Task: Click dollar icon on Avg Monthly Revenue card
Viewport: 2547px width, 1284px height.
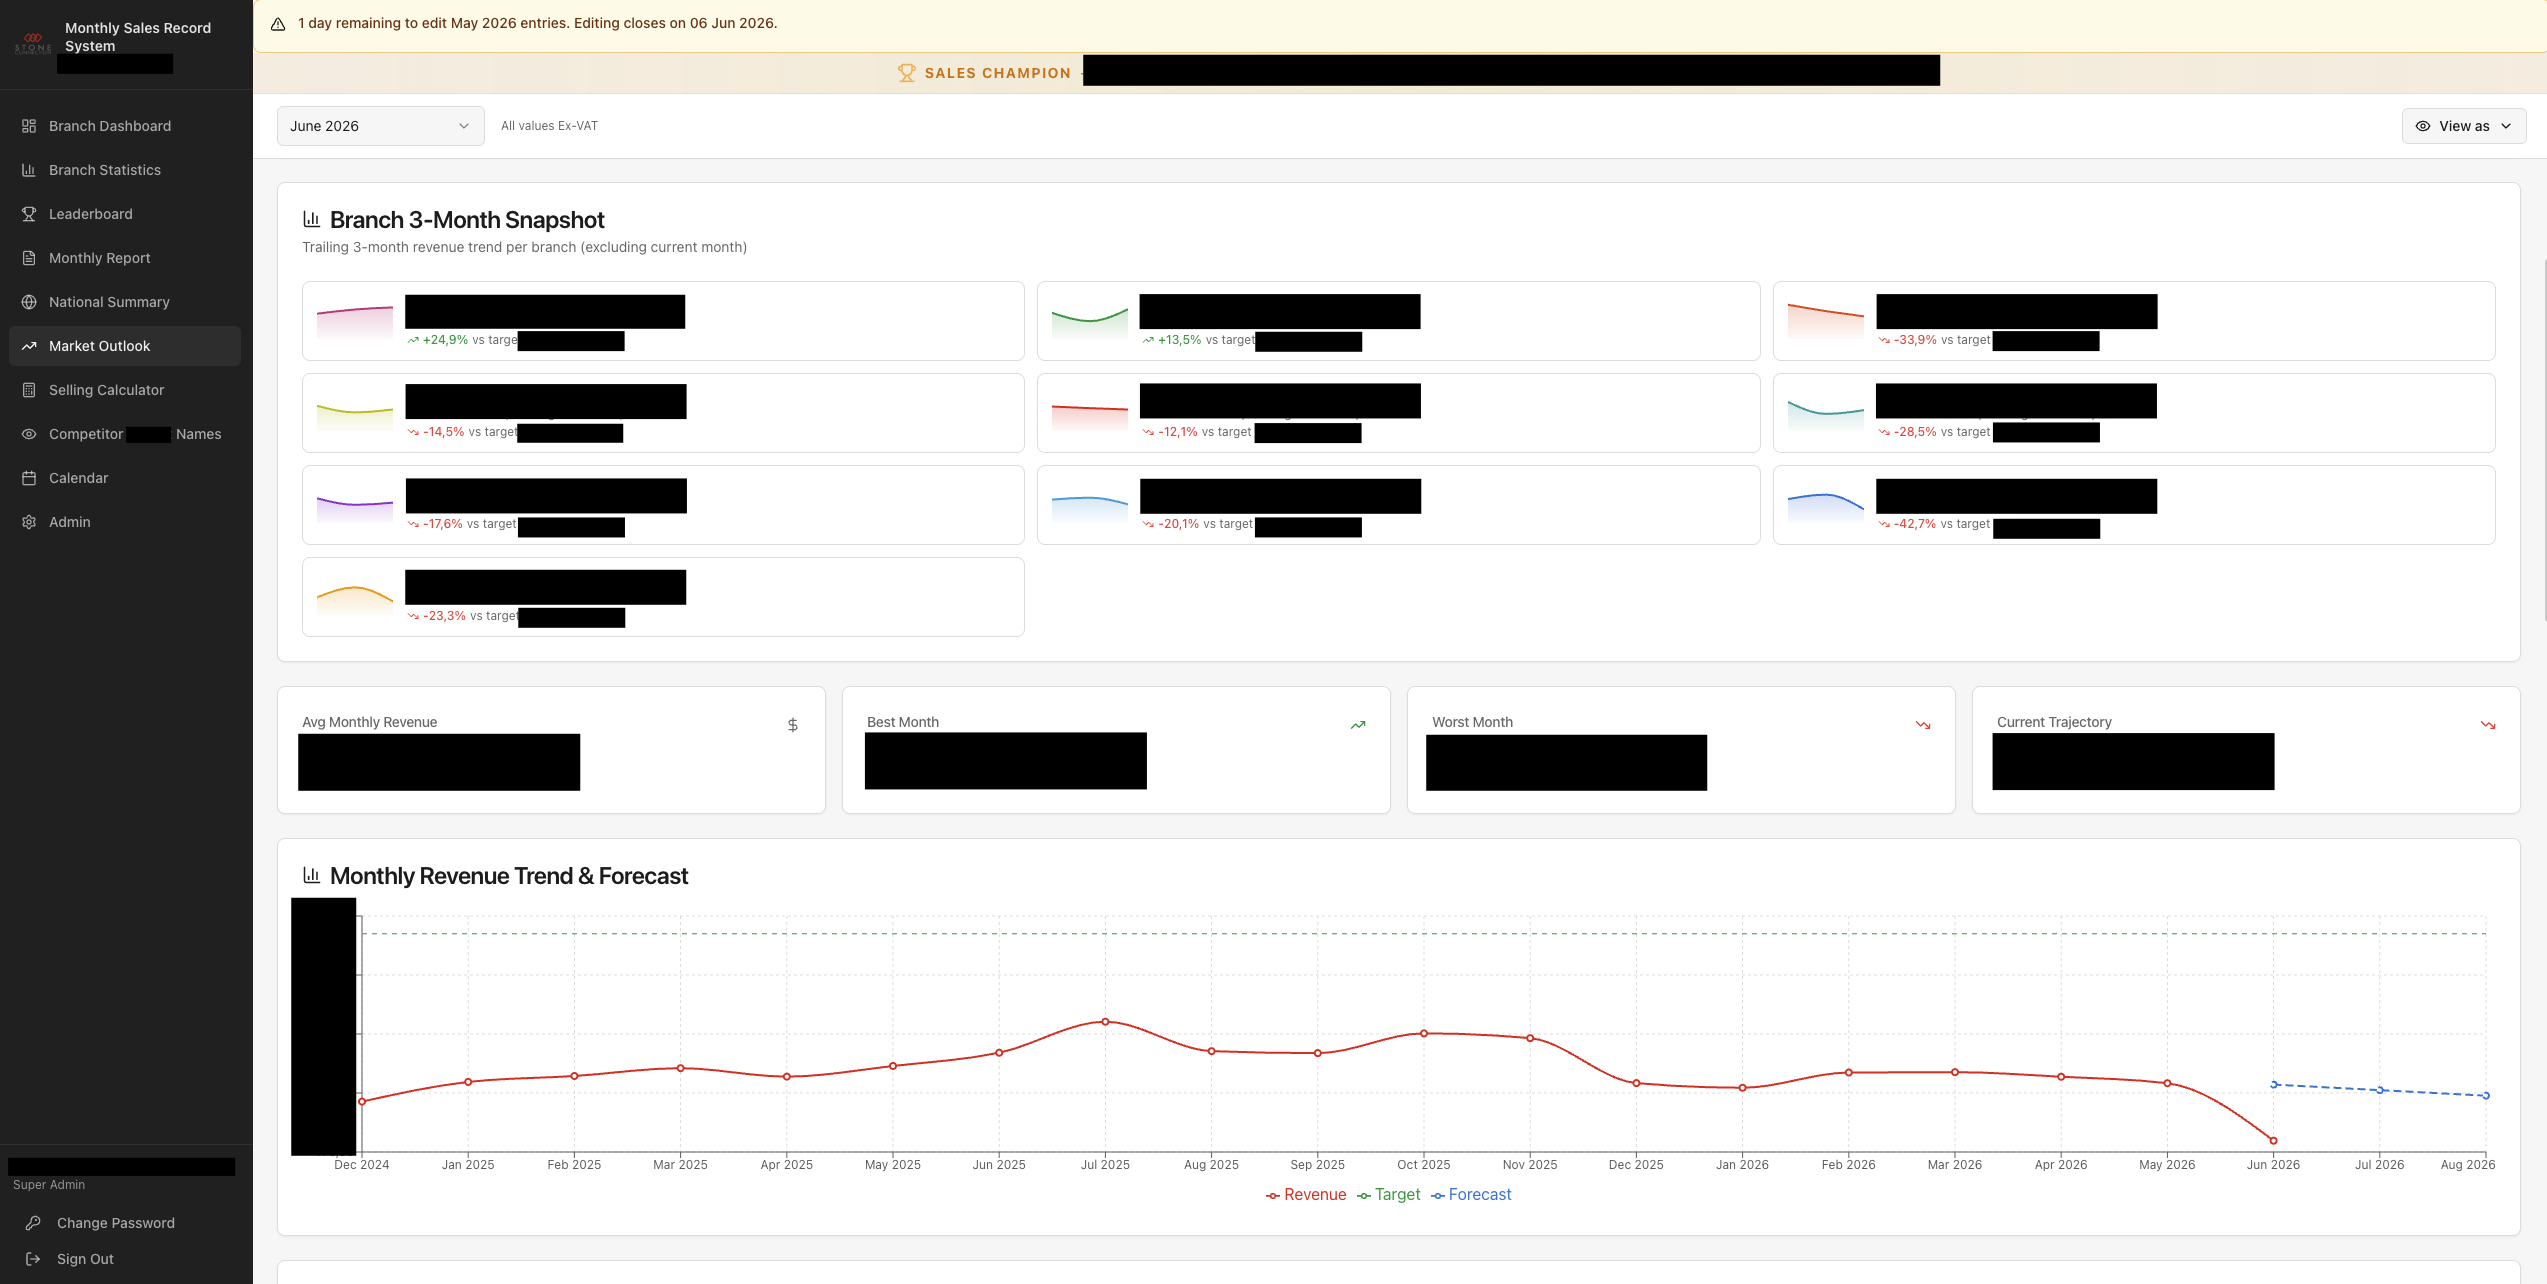Action: tap(793, 725)
